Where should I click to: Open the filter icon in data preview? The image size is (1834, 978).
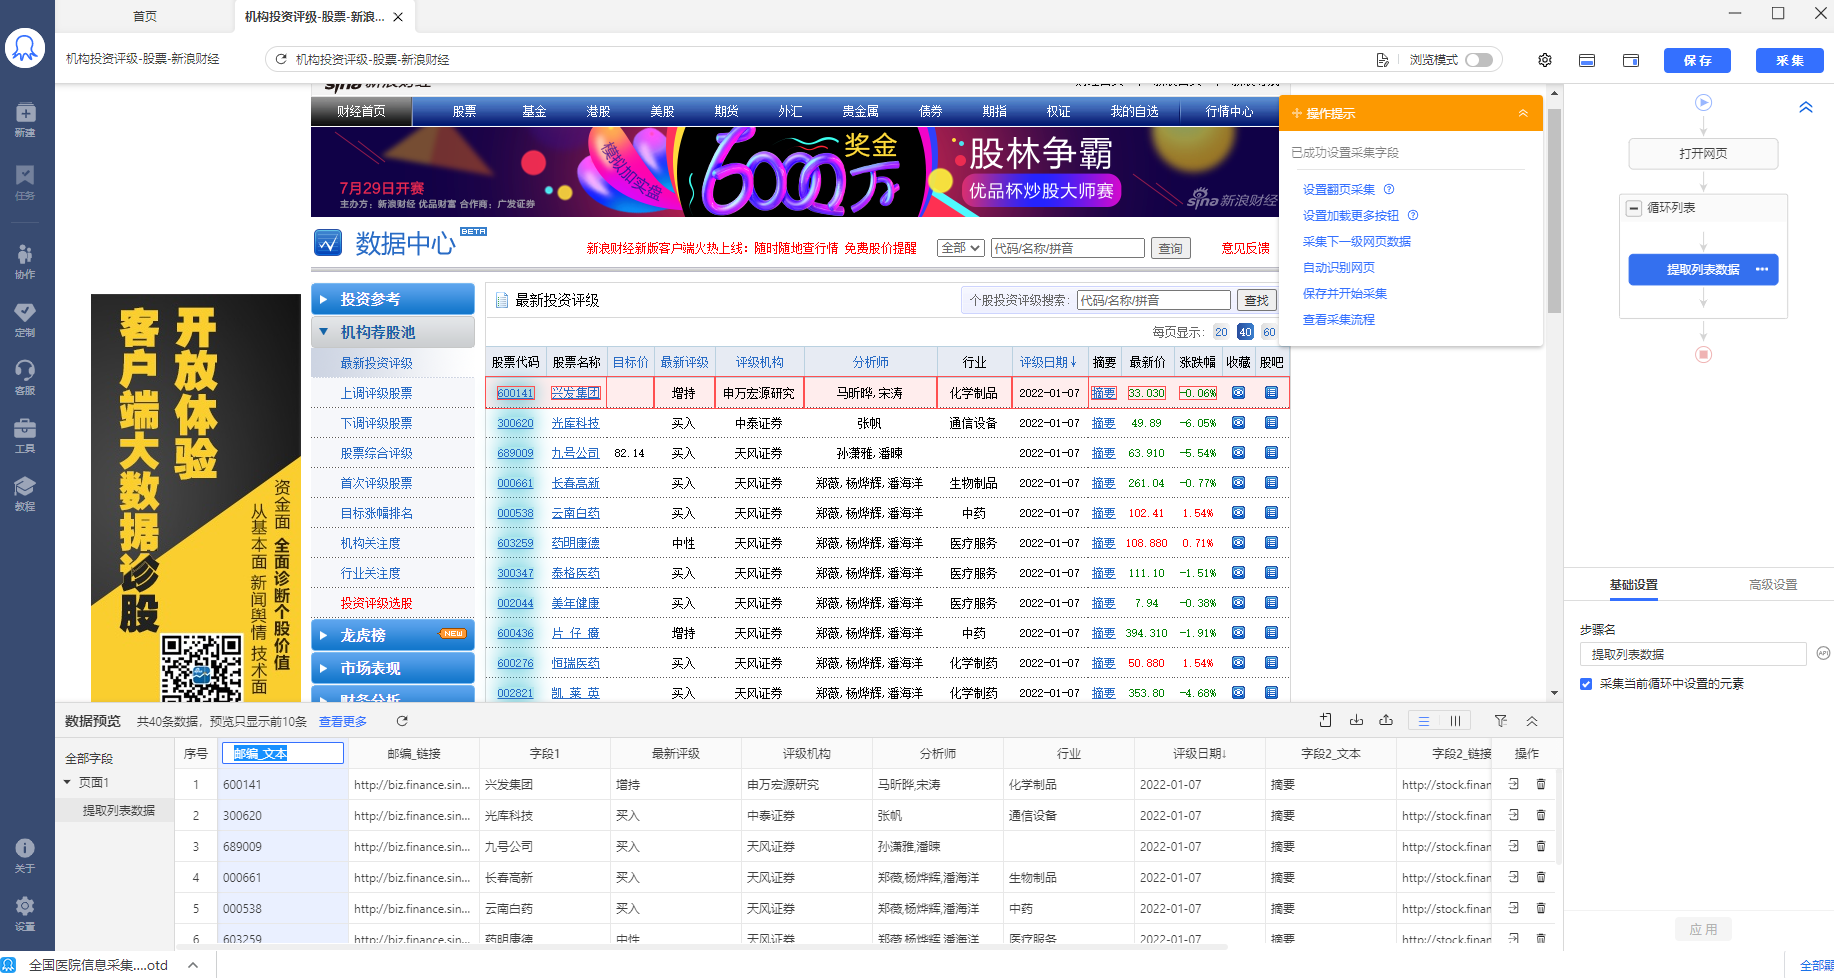(x=1500, y=720)
